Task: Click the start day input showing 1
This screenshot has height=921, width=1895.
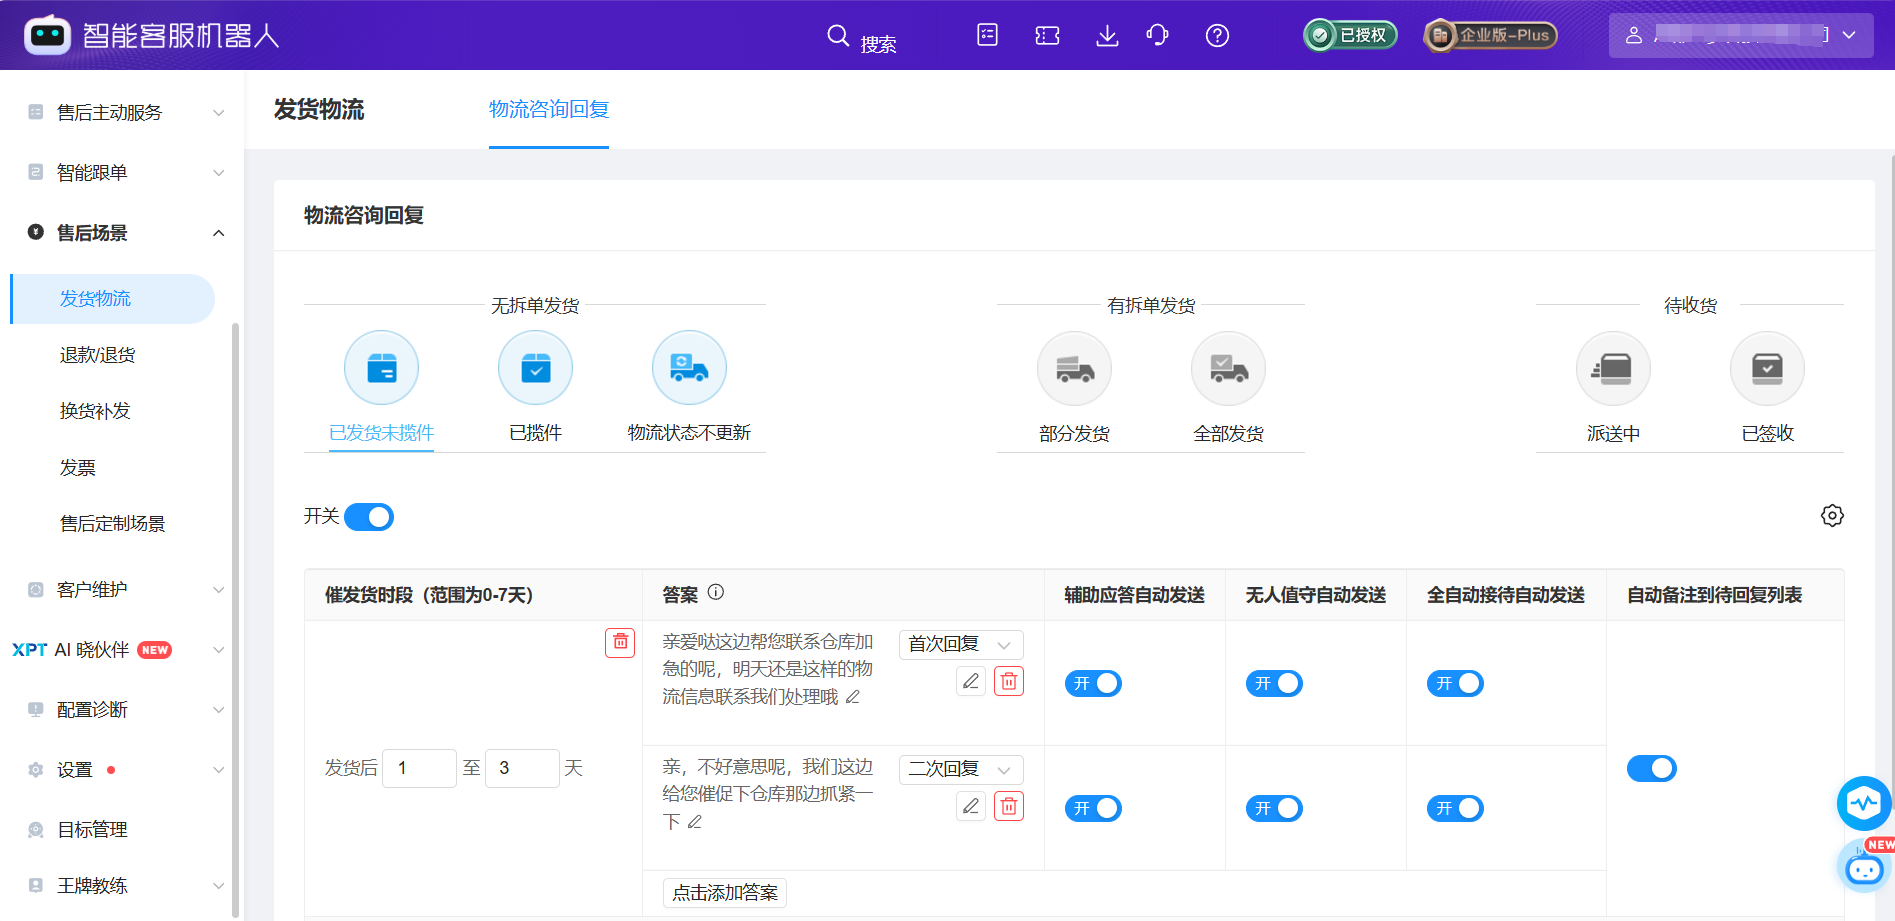Action: click(x=420, y=768)
